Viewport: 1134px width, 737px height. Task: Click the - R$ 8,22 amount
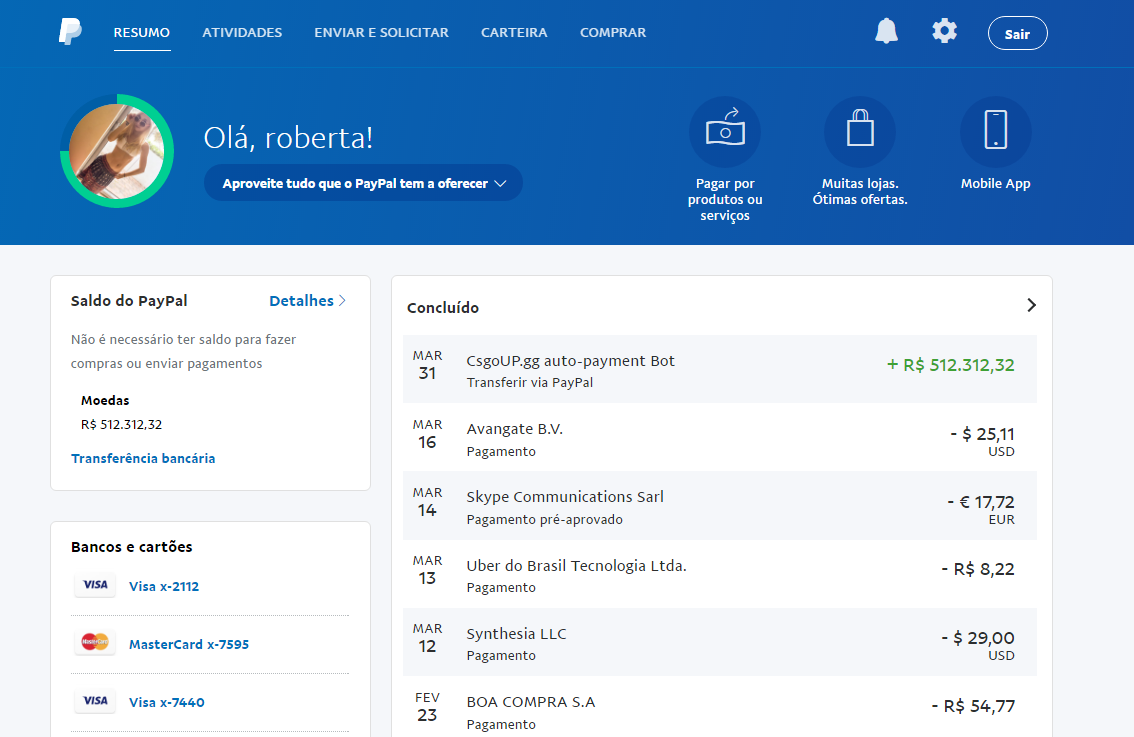tap(978, 569)
